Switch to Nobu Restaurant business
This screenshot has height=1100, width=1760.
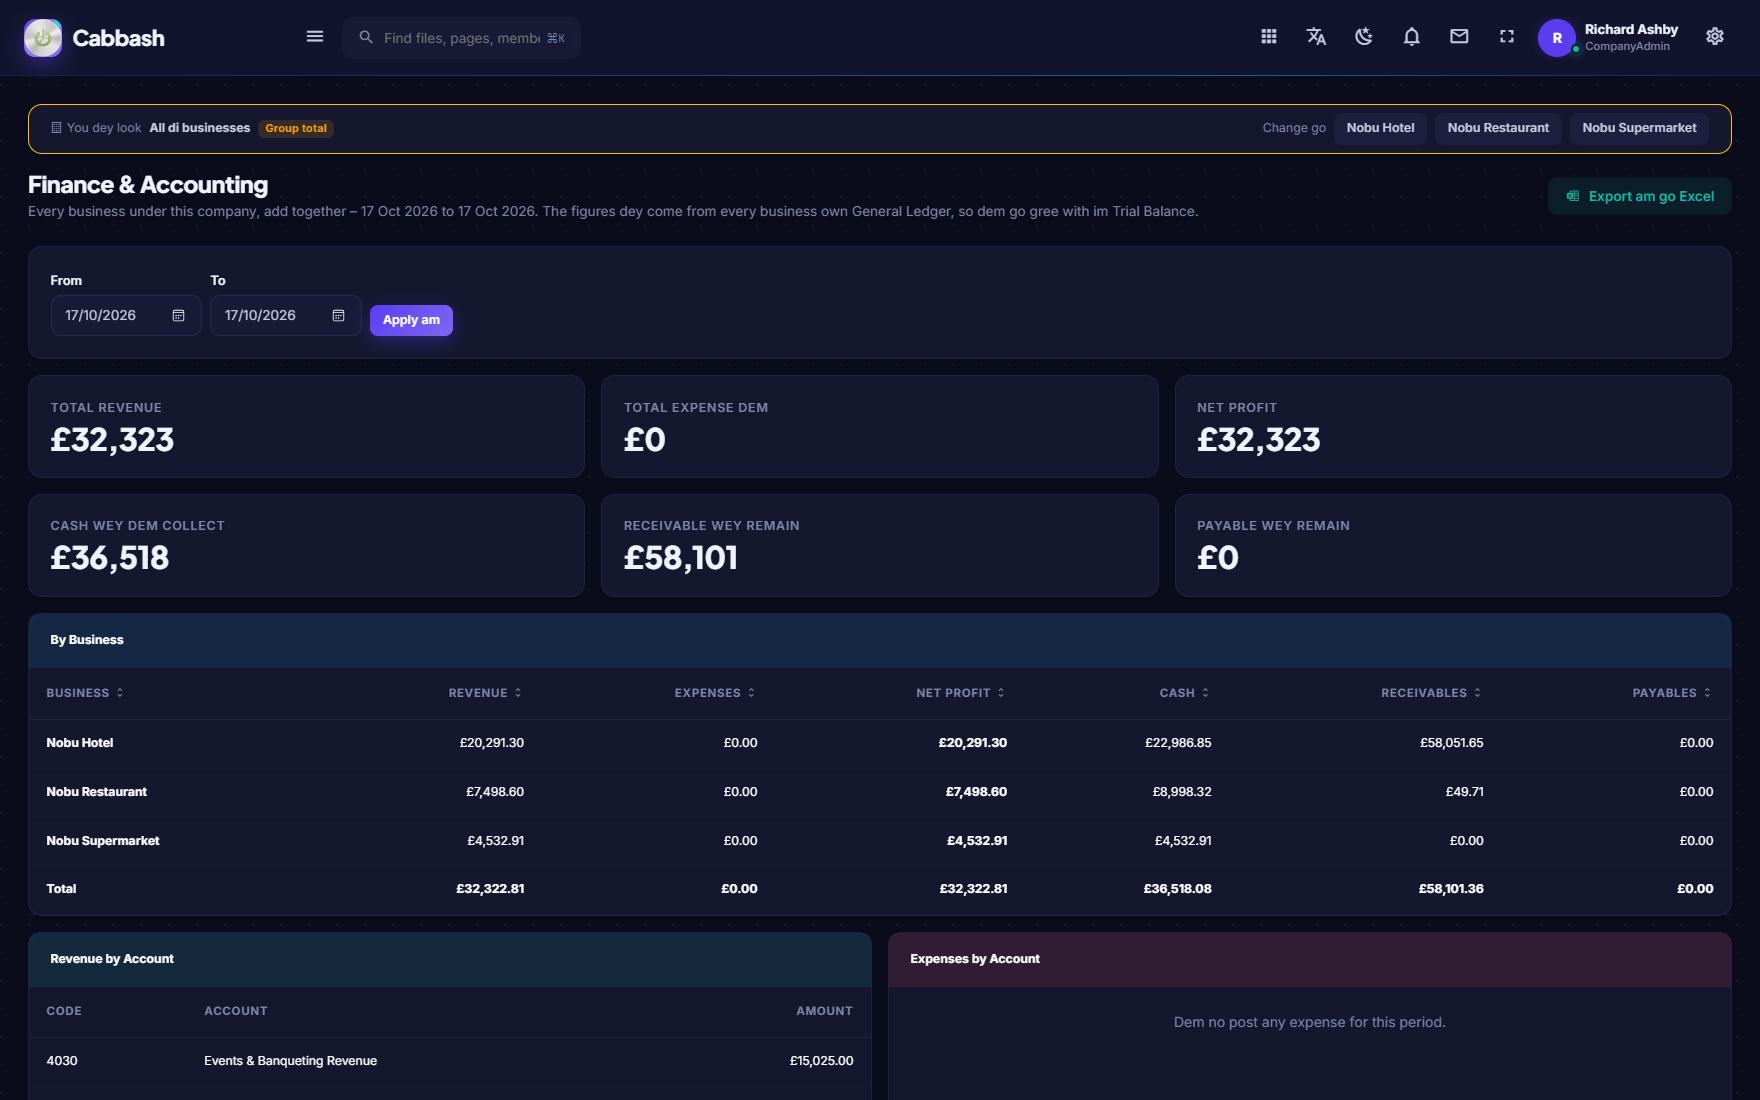[1498, 128]
